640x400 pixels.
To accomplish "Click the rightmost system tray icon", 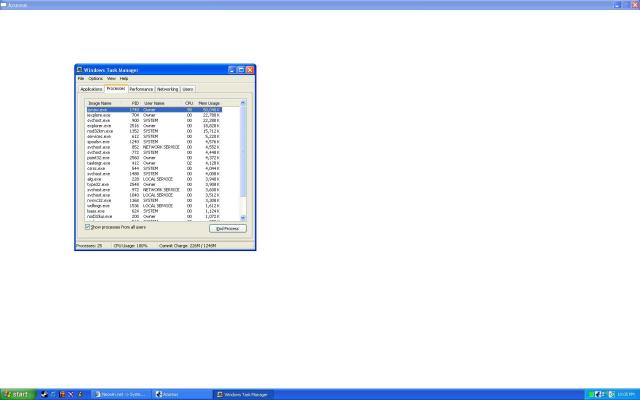I will tap(612, 394).
